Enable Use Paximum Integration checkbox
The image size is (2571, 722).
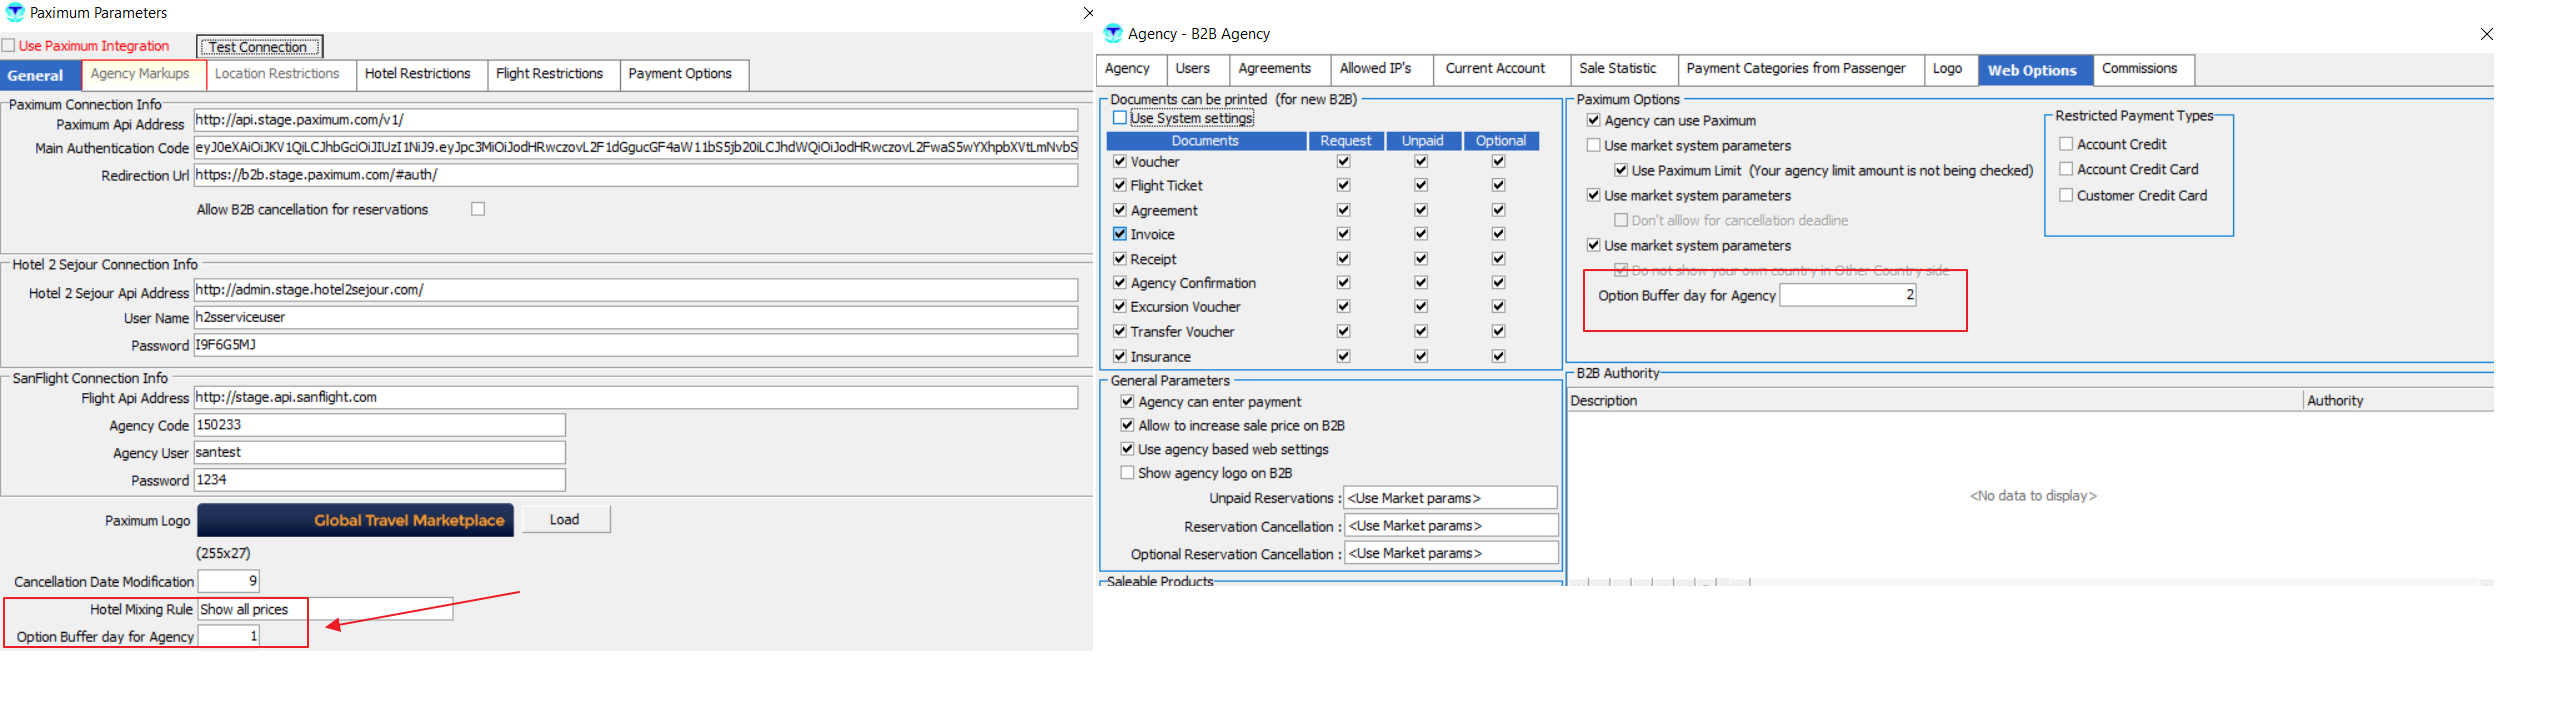[9, 46]
